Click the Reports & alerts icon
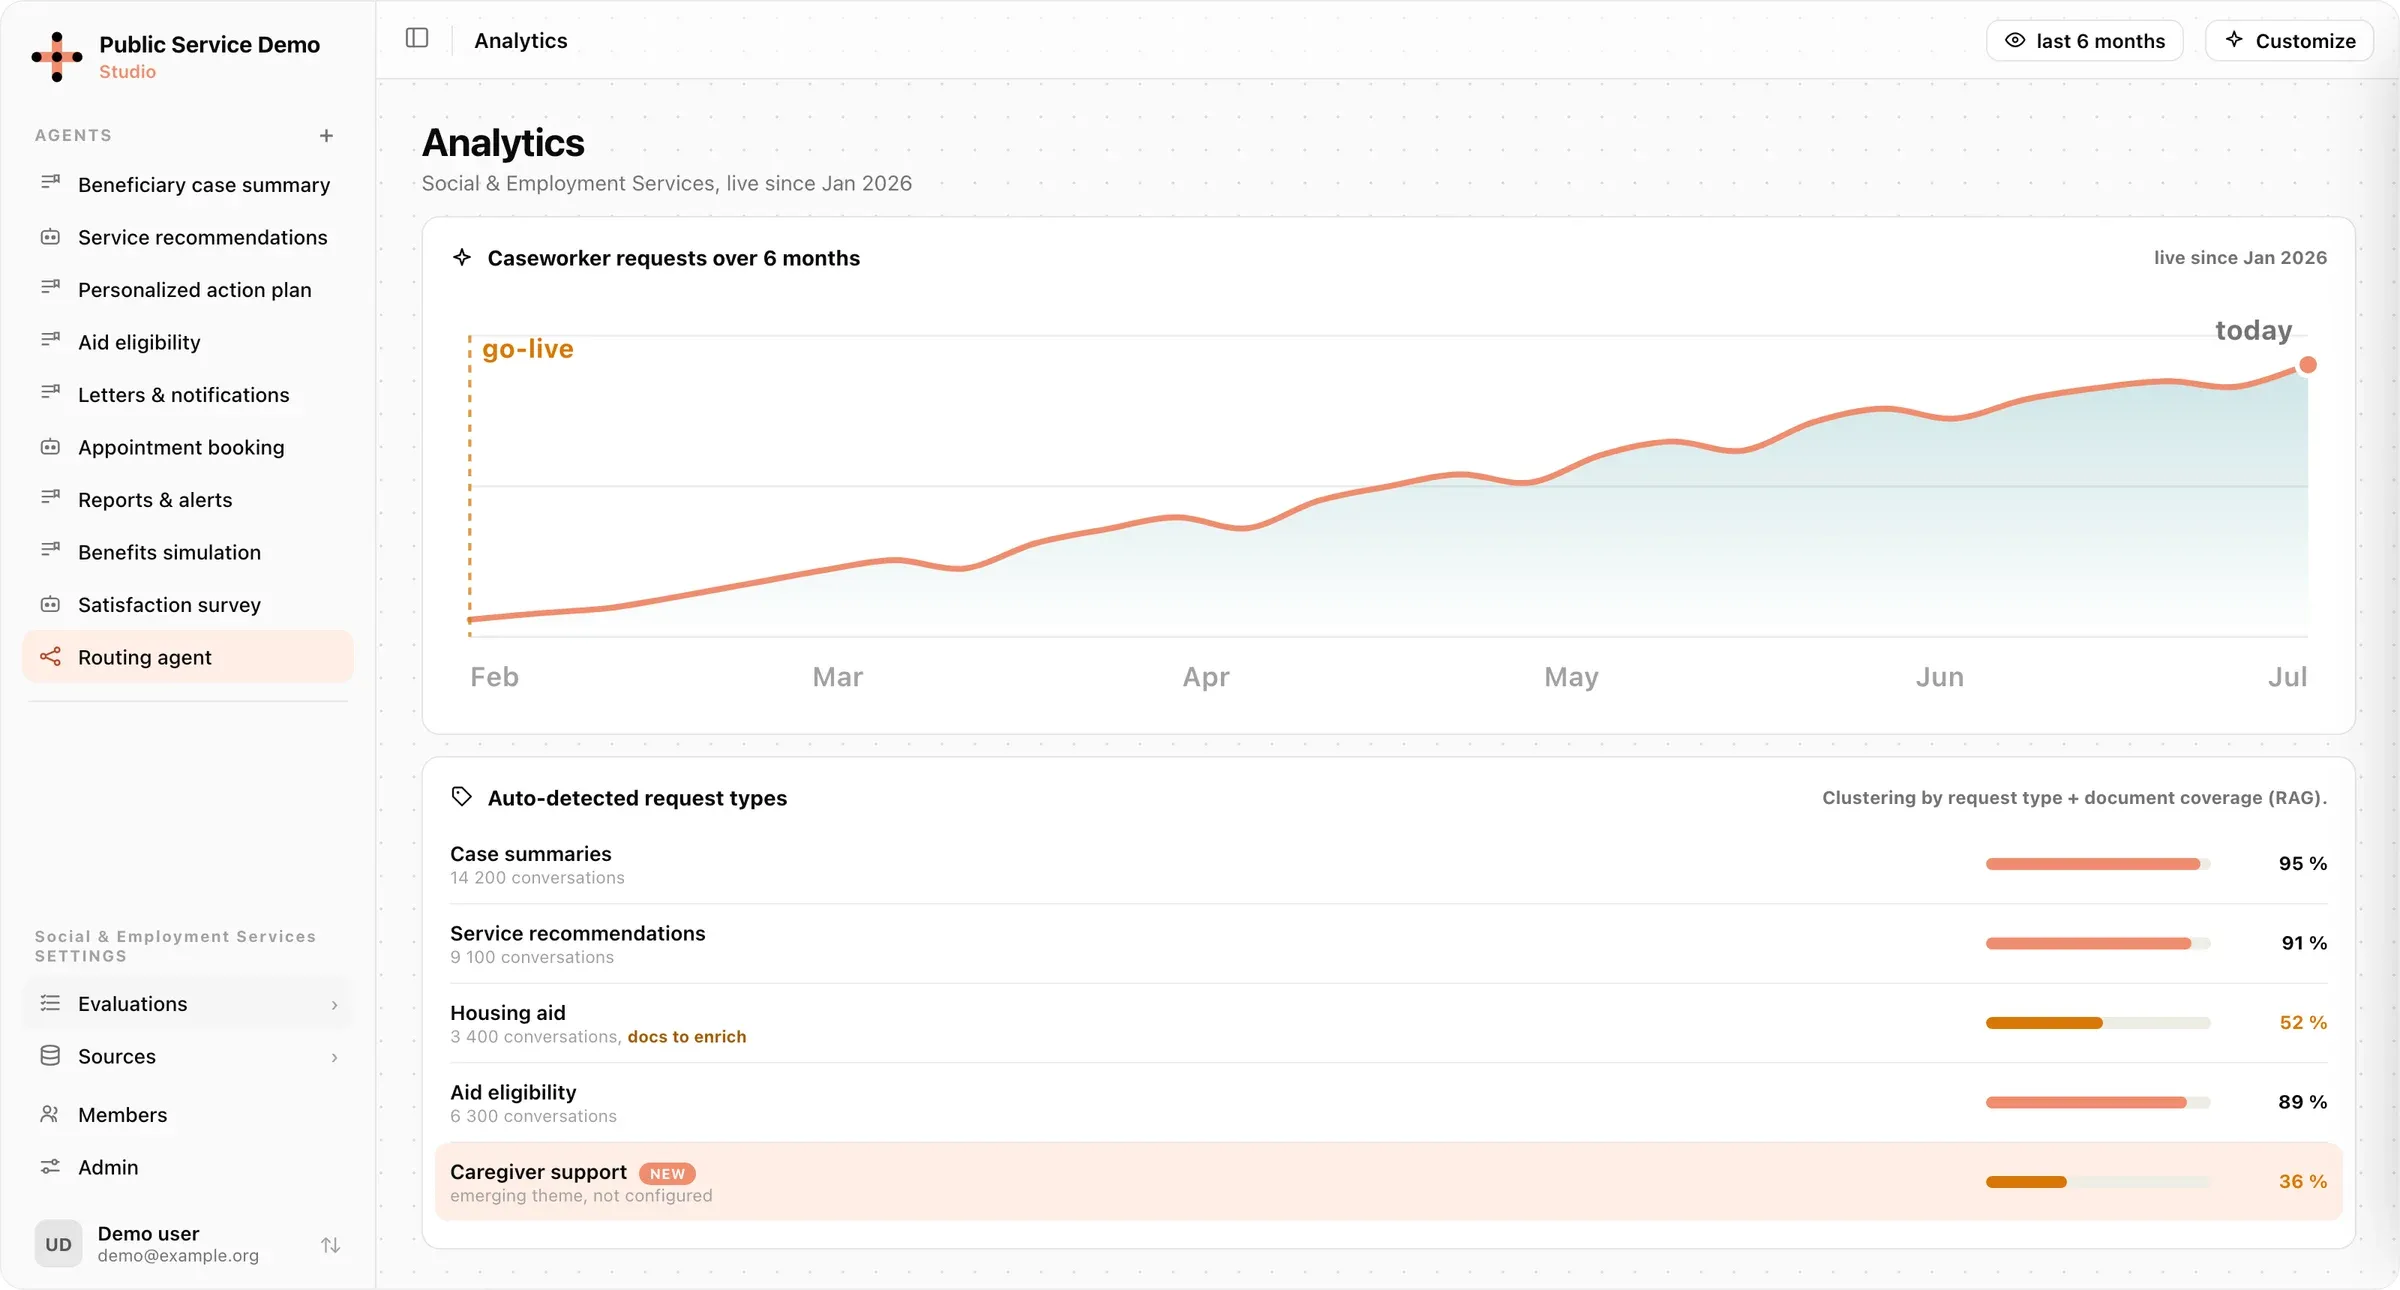This screenshot has height=1290, width=2400. pyautogui.click(x=50, y=498)
